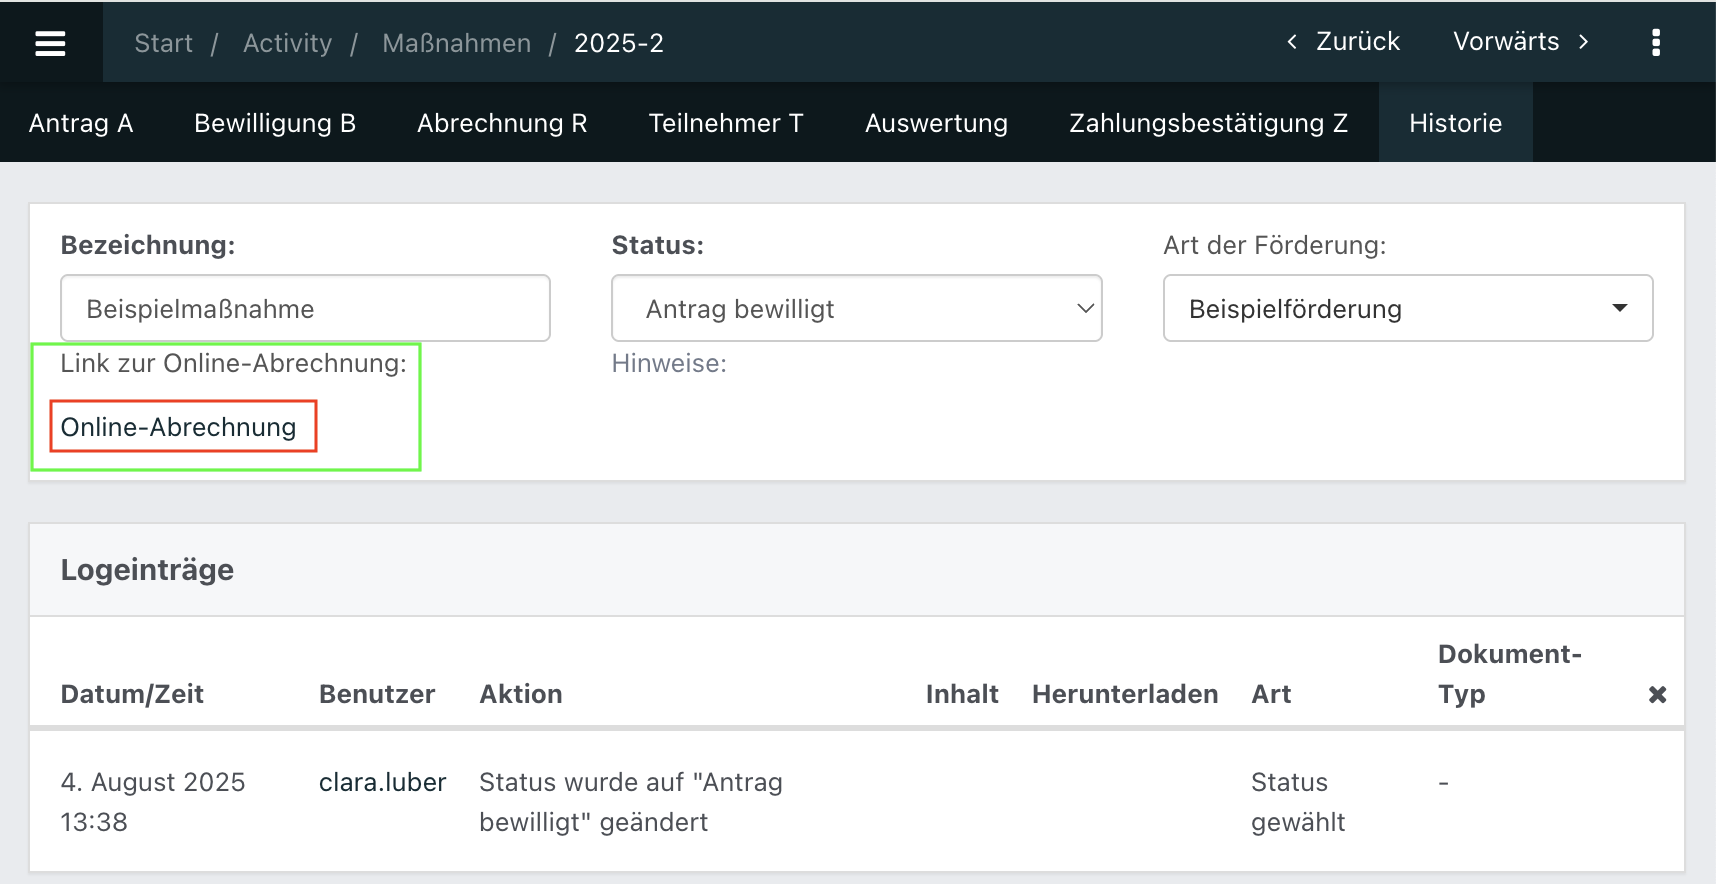Open the Auswertung tab
This screenshot has height=884, width=1716.
click(x=936, y=123)
